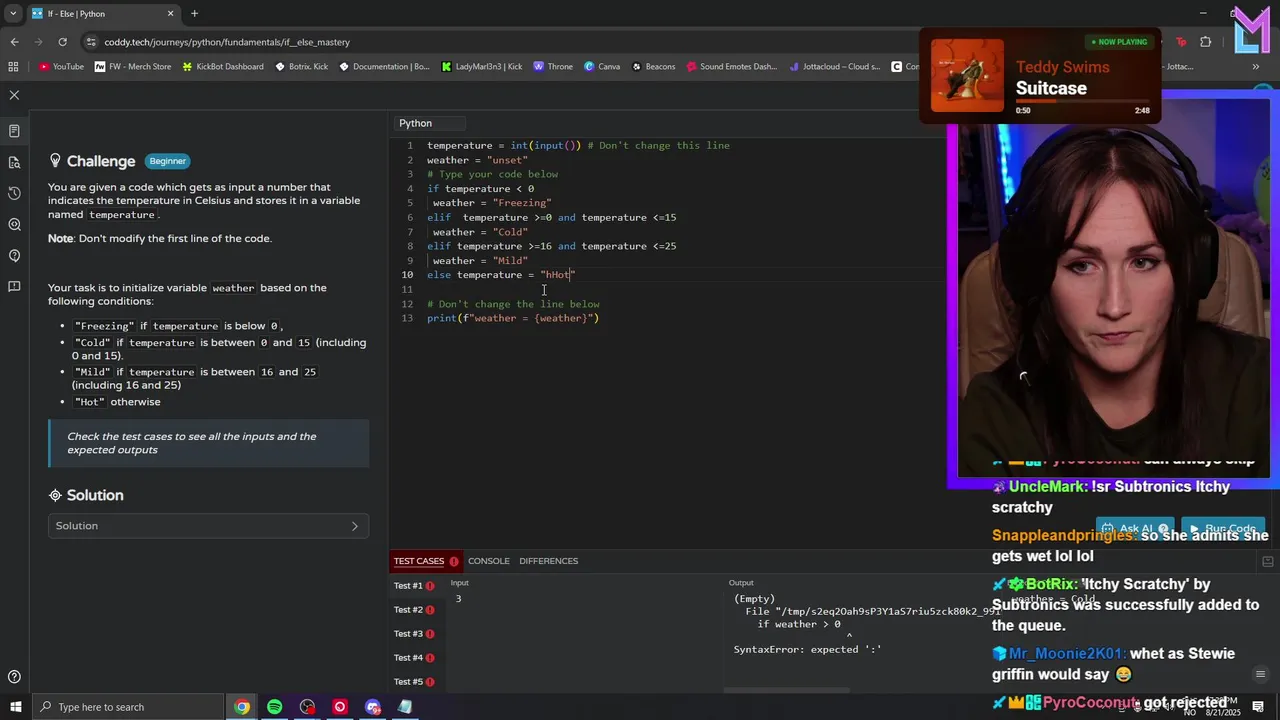Open the Throne bookmark
The image size is (1280, 720).
(553, 67)
